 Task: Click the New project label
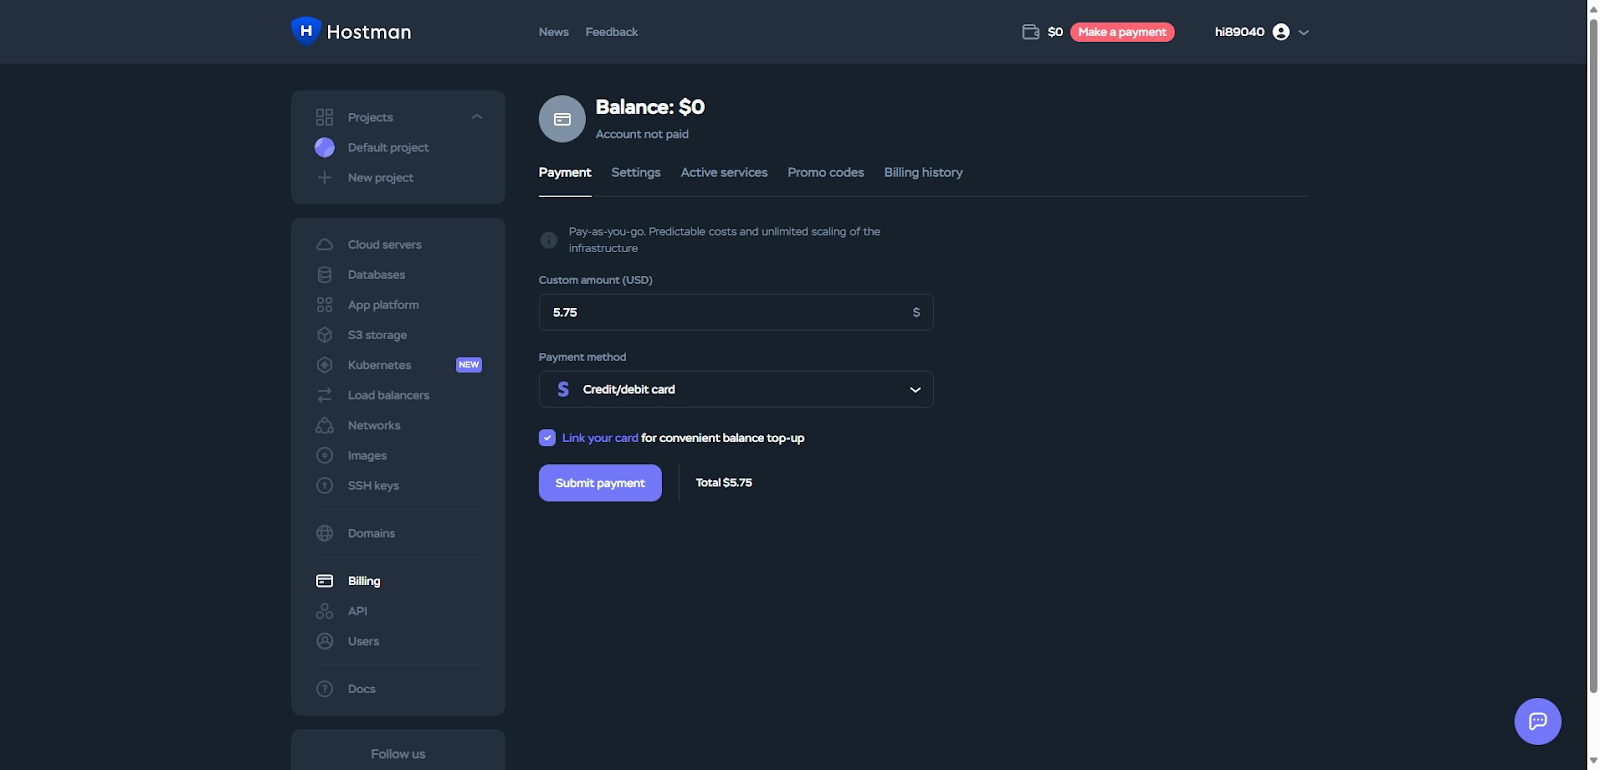[x=380, y=178]
